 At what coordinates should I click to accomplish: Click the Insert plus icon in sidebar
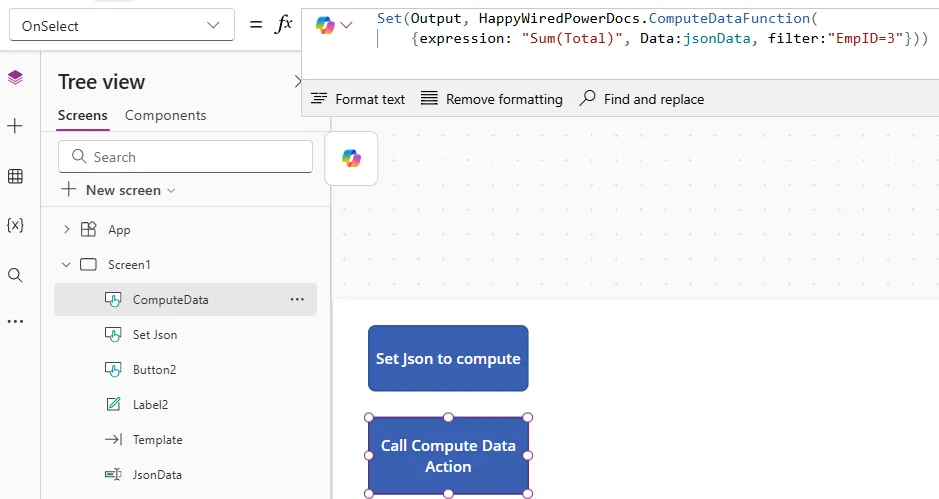(x=15, y=126)
